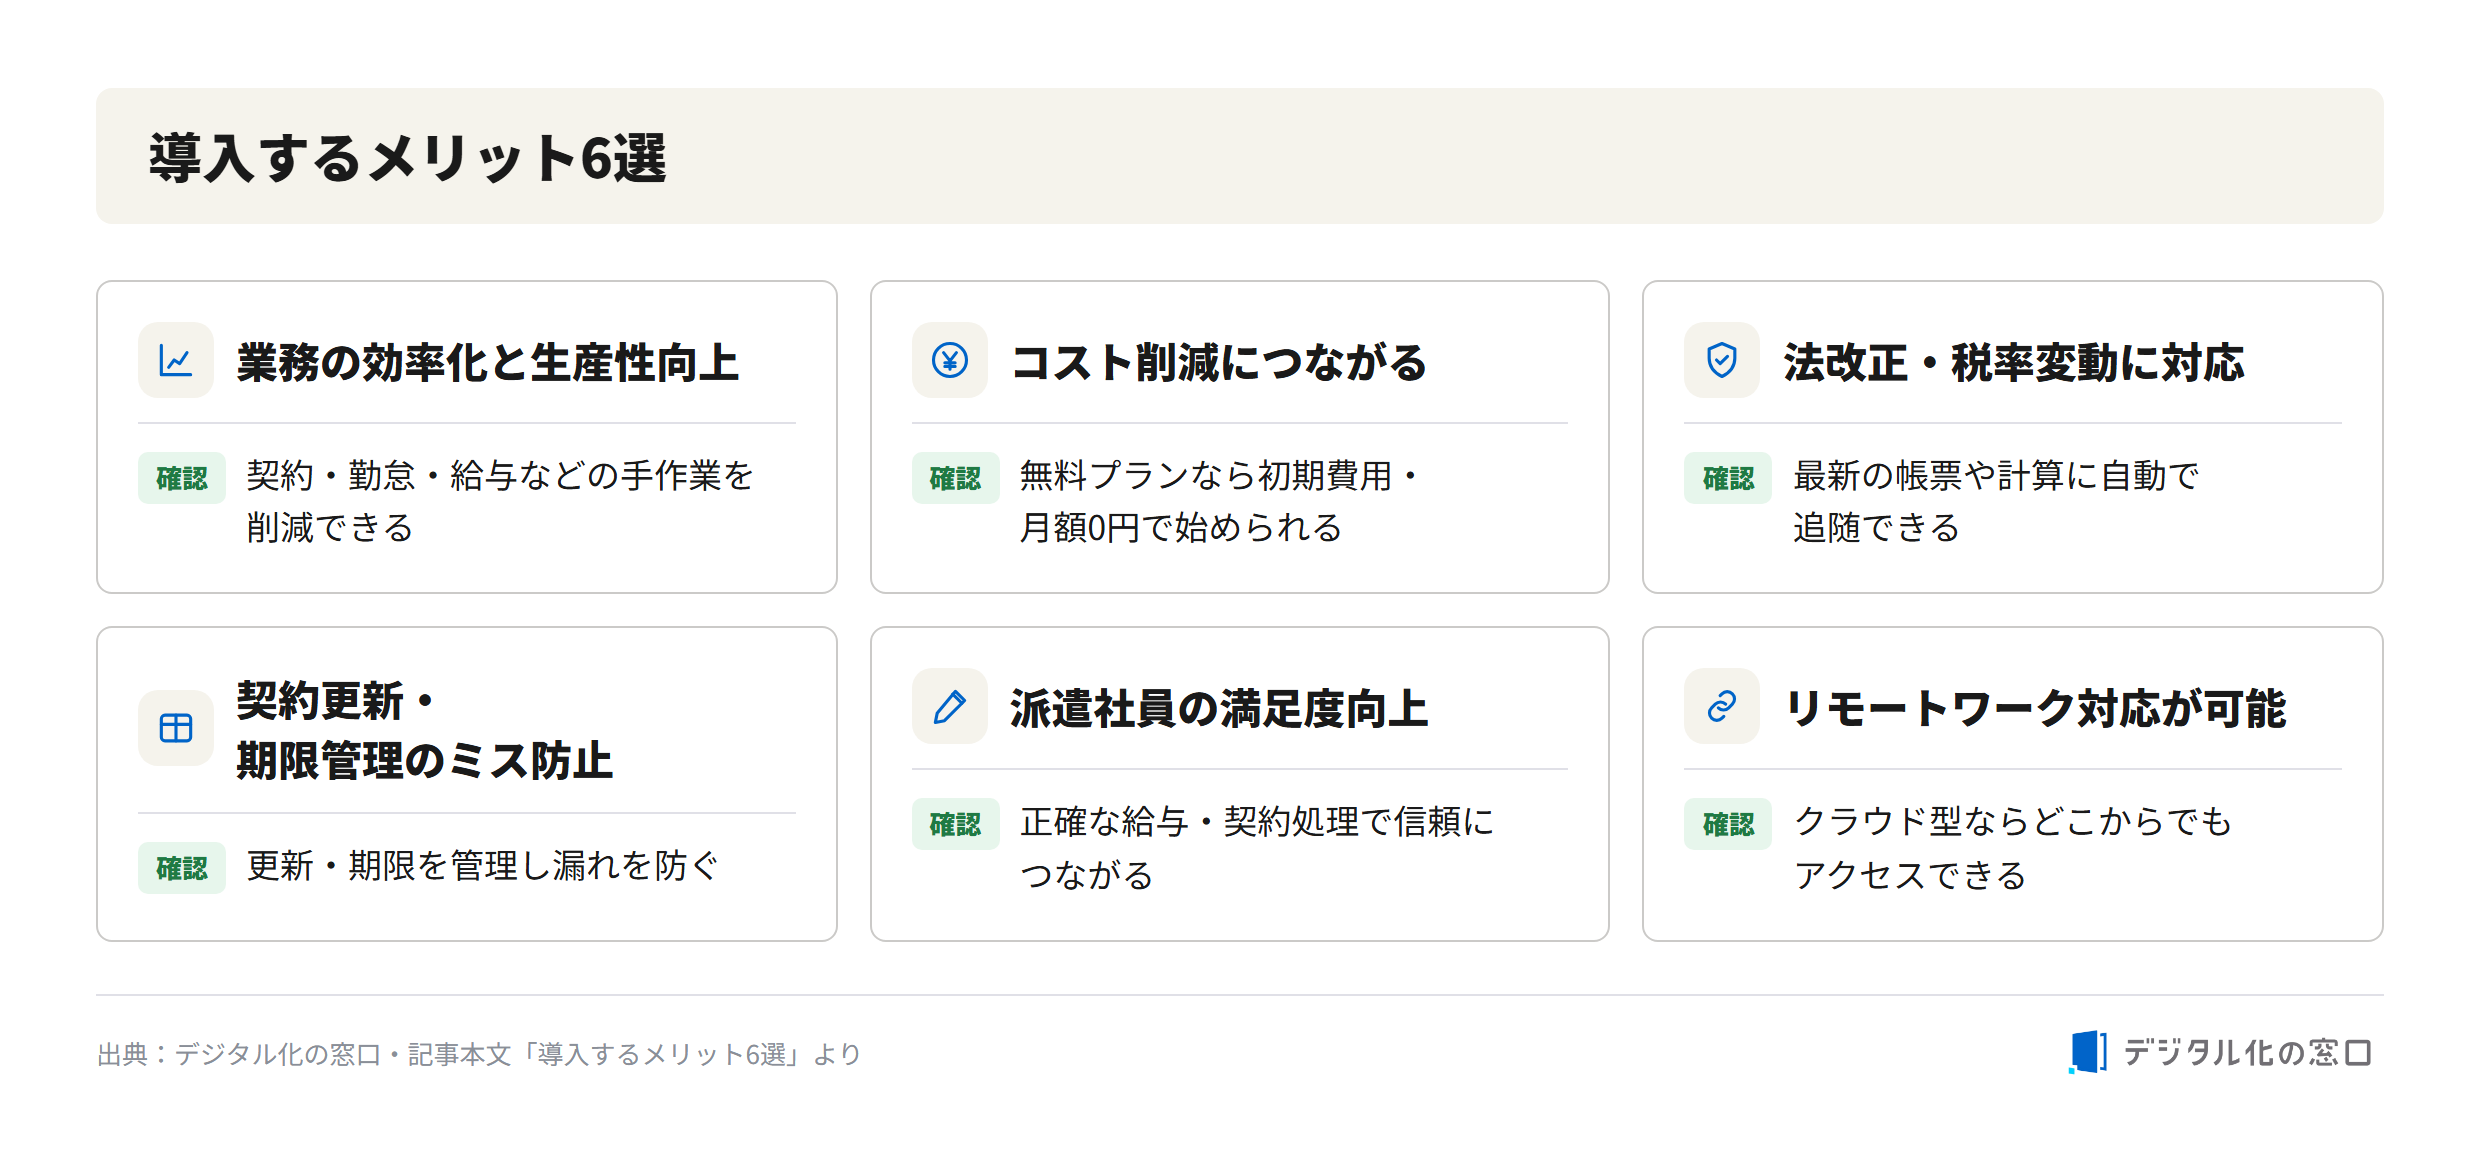Select the コスト削減につながる heading
Screen dimensions: 2480x1168
pyautogui.click(x=1219, y=362)
